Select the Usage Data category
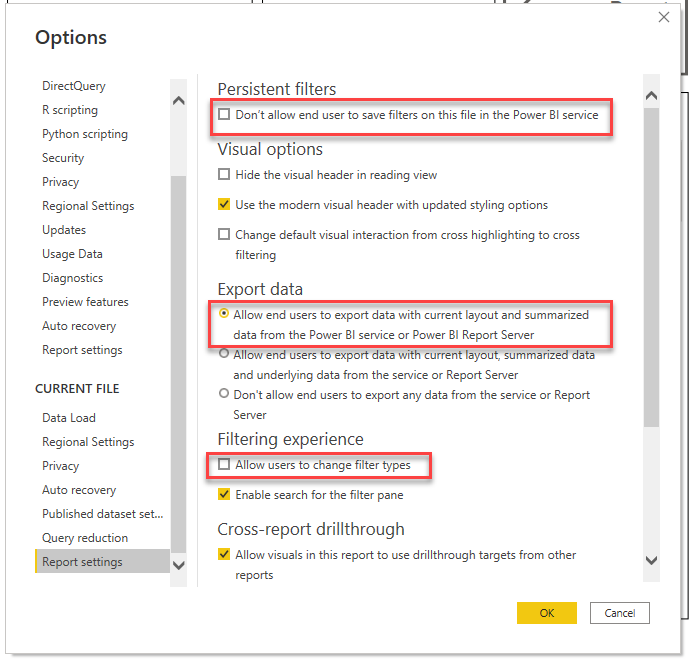Screen dimensions: 692x663 pyautogui.click(x=72, y=254)
